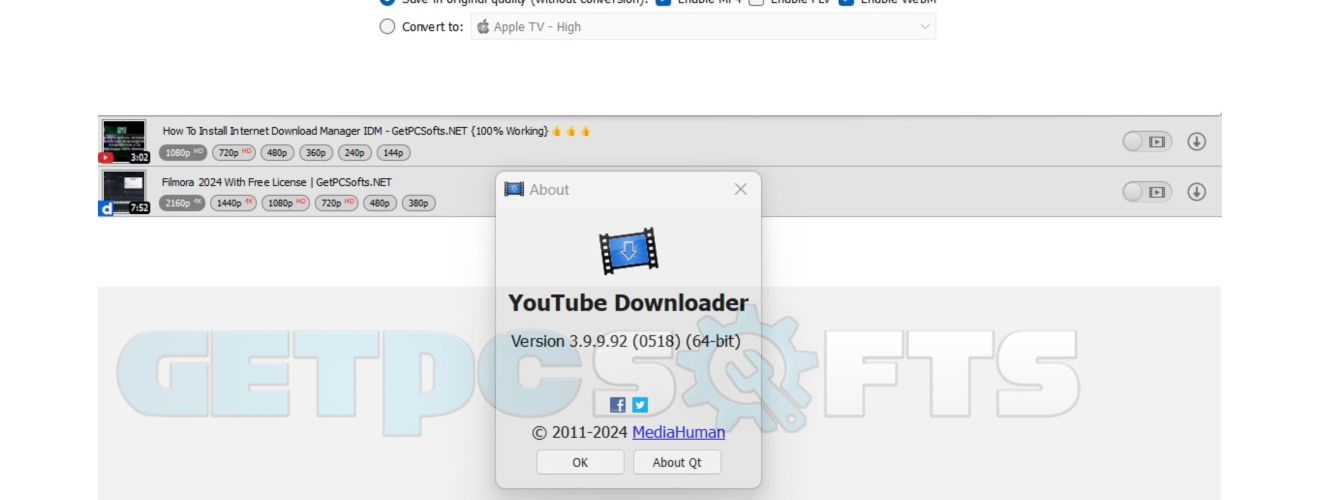Click the 'Version 3.9.9.92 (0518) (64-bit)' text

626,341
